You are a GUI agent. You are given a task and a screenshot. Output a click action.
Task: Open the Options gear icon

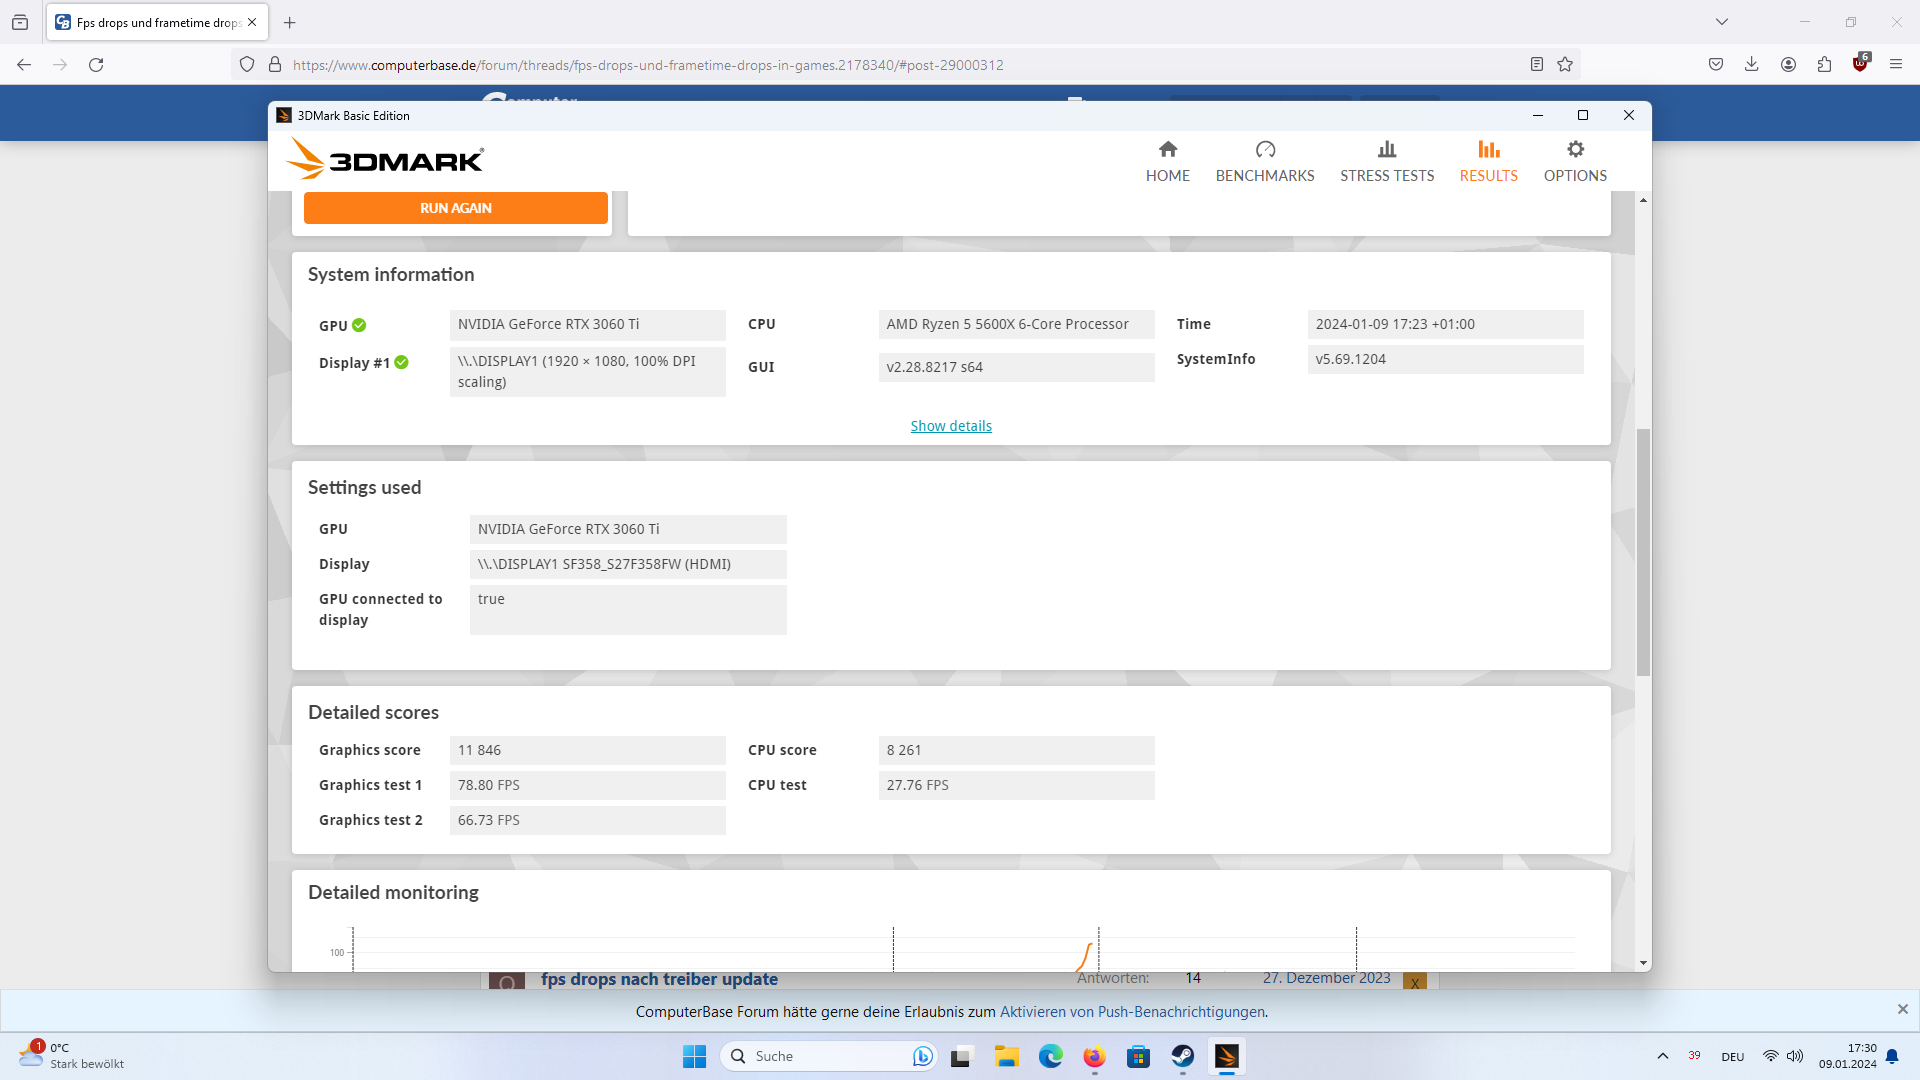(1575, 150)
